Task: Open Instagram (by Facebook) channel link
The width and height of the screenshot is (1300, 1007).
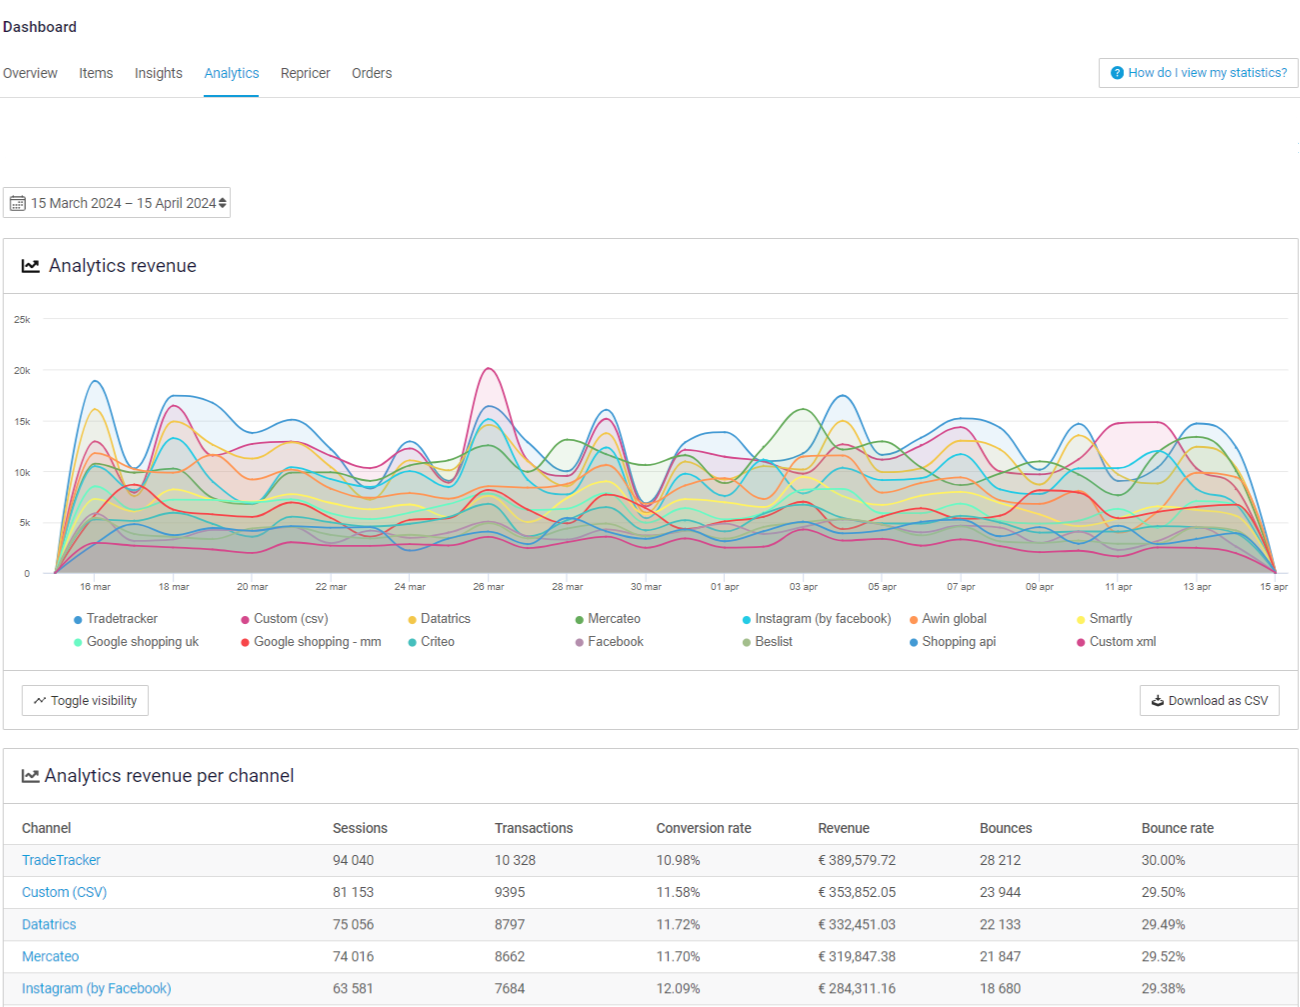Action: (96, 988)
